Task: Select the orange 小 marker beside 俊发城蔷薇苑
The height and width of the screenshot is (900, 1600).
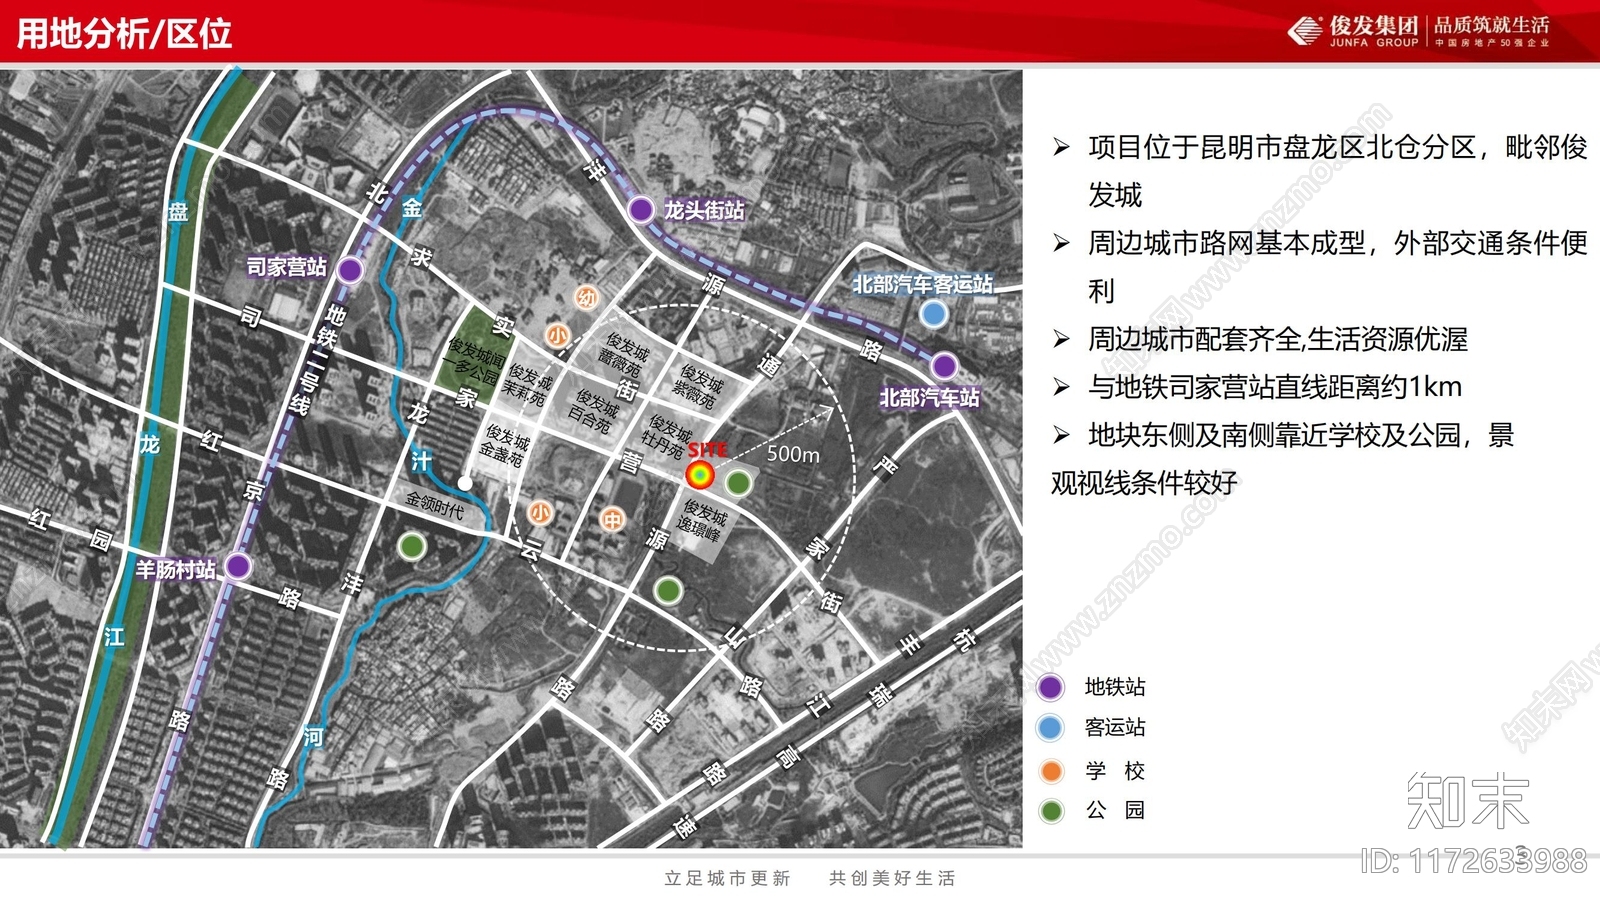Action: pos(557,336)
